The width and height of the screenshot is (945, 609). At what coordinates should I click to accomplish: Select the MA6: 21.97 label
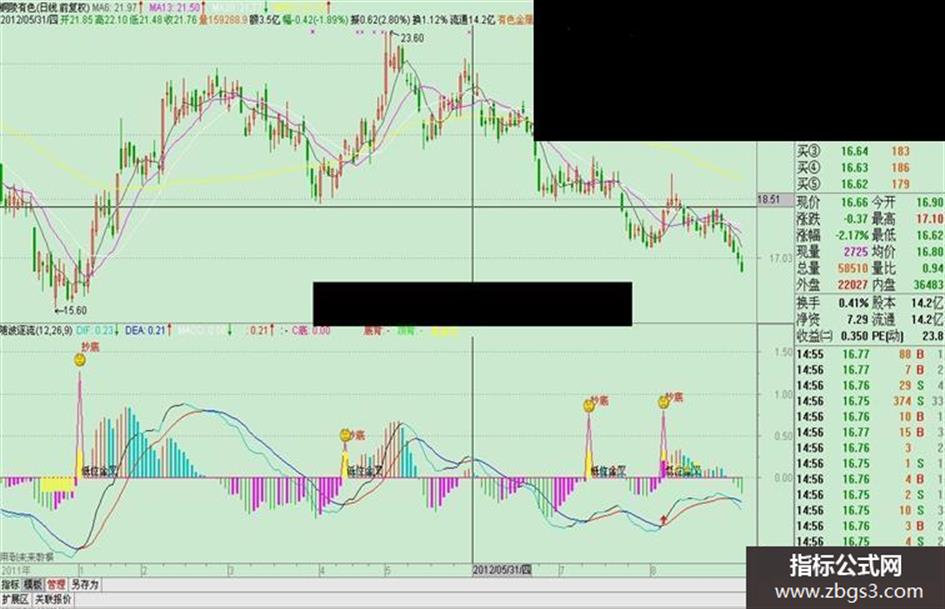pos(113,8)
